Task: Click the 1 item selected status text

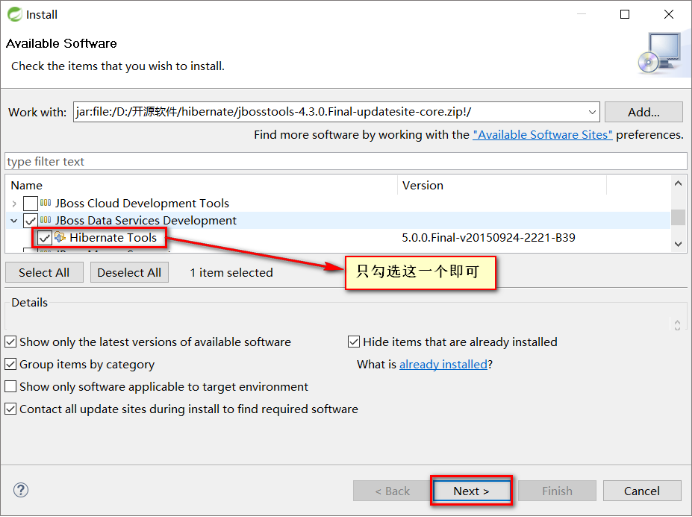Action: (x=231, y=272)
